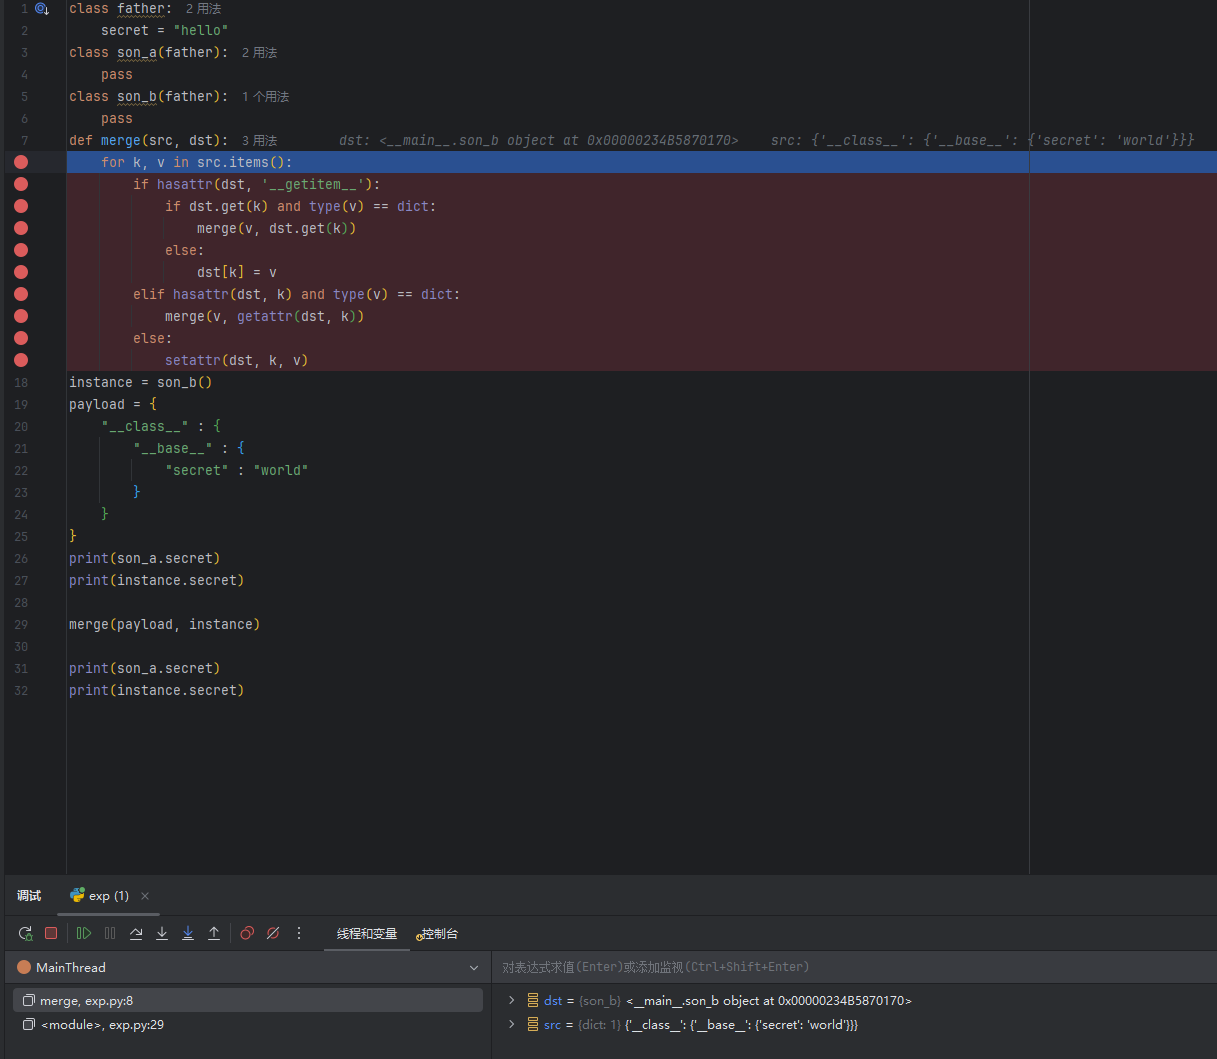Open the View Breakpoints dialog
Screen dimensions: 1217x1059
click(247, 933)
